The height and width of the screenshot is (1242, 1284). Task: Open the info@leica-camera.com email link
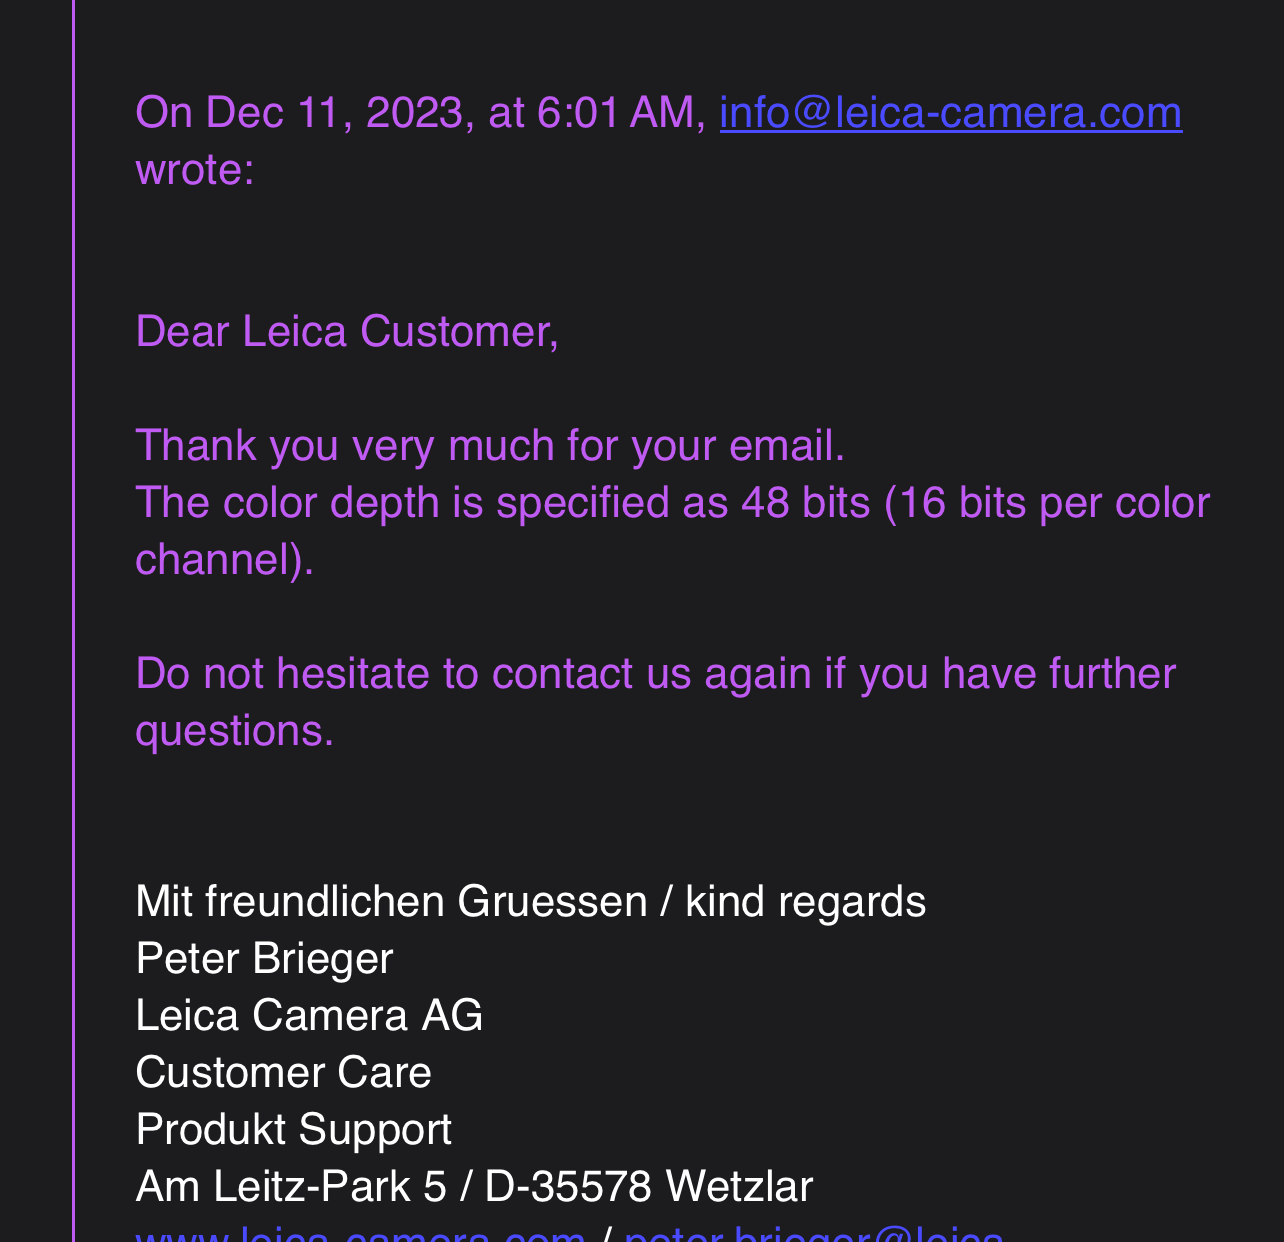click(951, 112)
